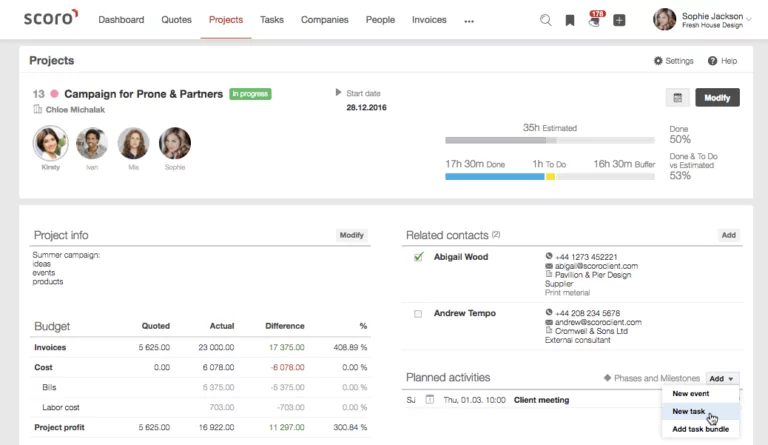Click the email icon for Andrew Tempo

(x=549, y=322)
